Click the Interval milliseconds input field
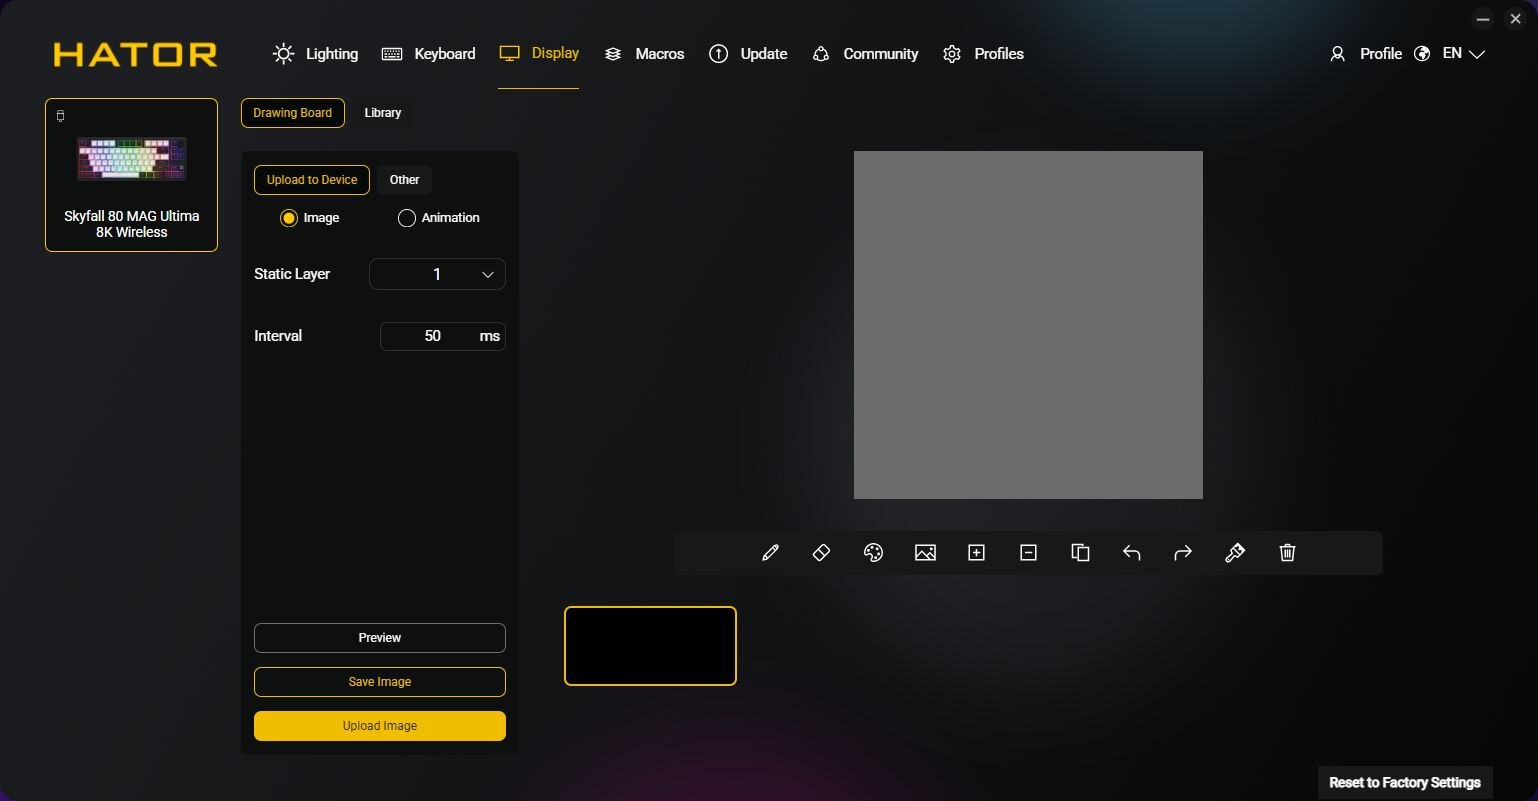The height and width of the screenshot is (801, 1538). [x=432, y=336]
